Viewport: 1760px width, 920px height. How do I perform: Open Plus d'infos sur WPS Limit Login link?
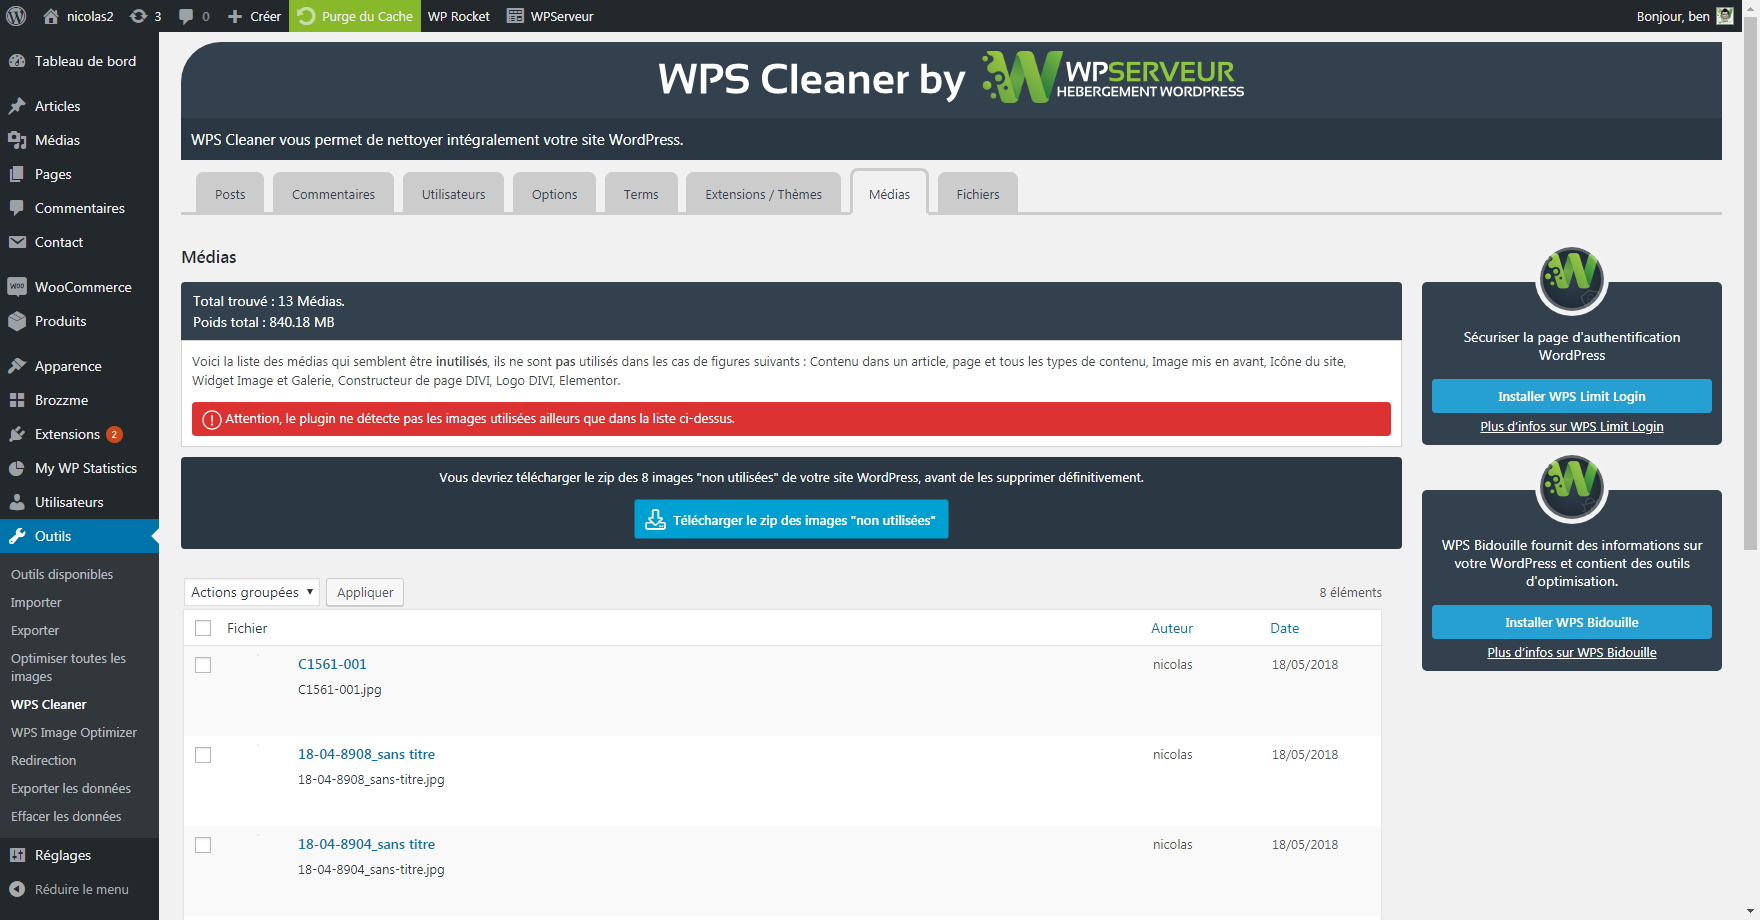coord(1571,426)
